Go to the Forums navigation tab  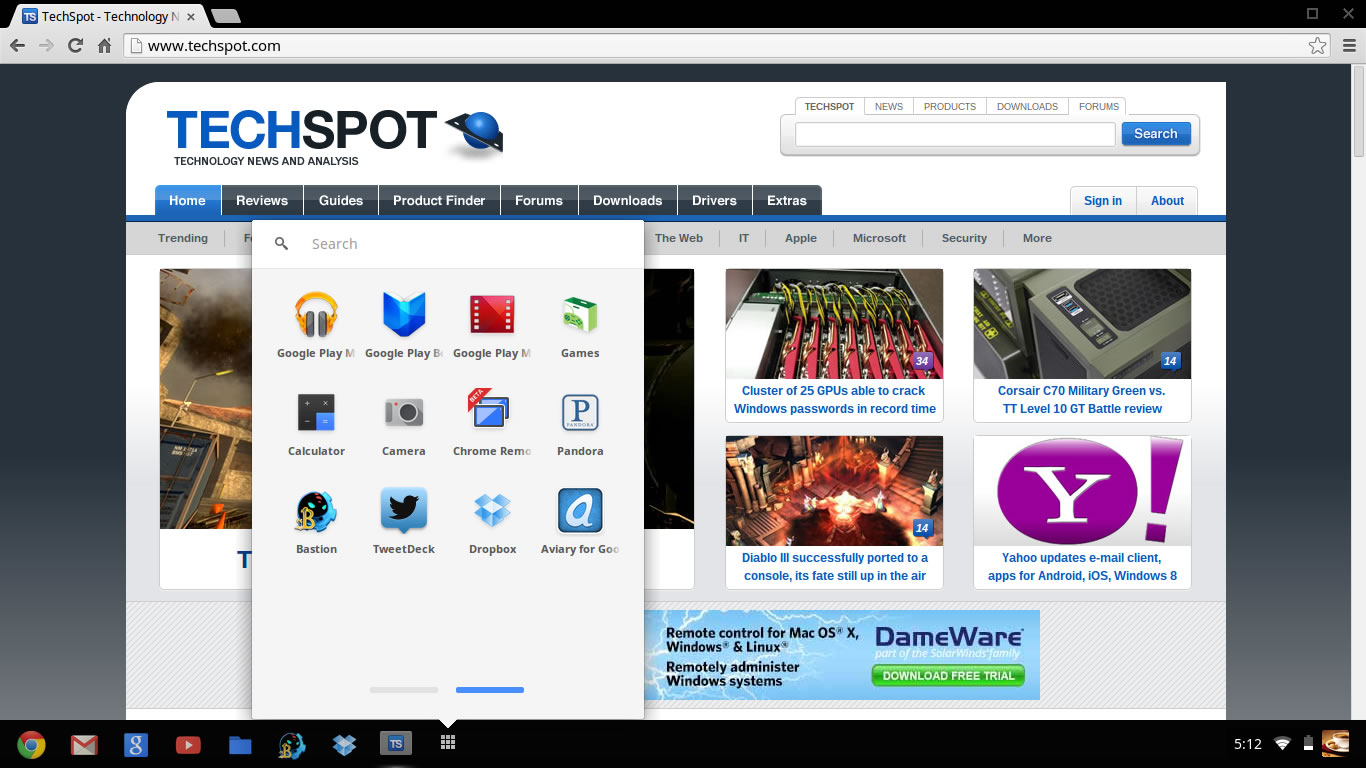pyautogui.click(x=539, y=200)
